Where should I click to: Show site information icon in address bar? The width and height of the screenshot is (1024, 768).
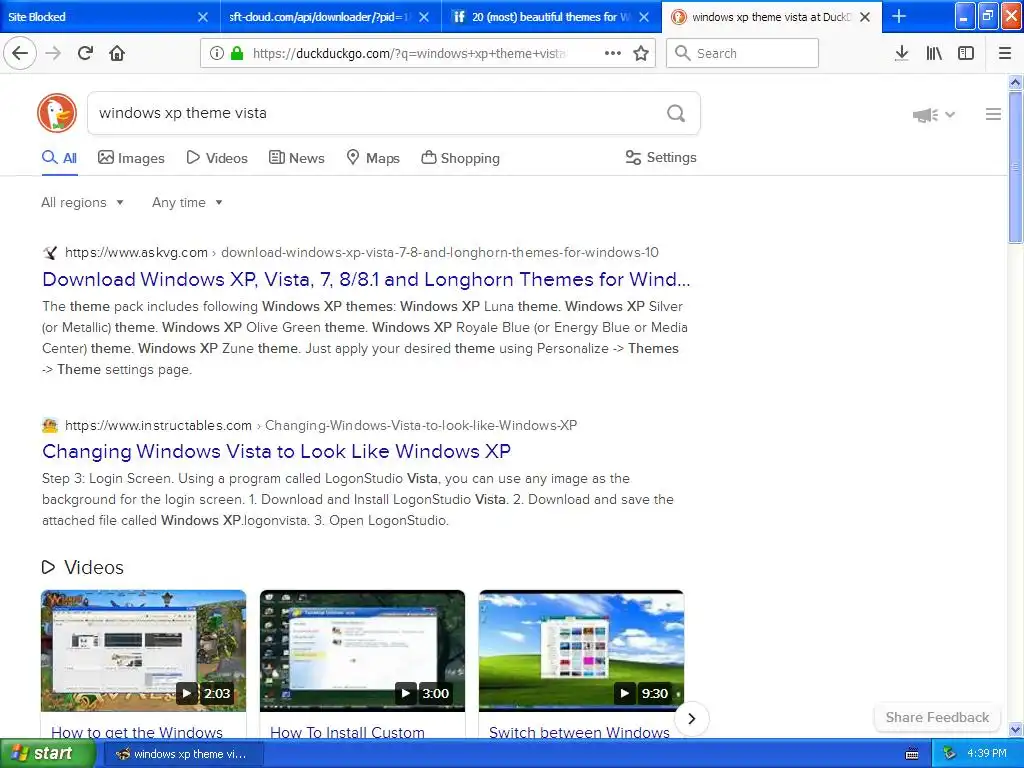[217, 53]
